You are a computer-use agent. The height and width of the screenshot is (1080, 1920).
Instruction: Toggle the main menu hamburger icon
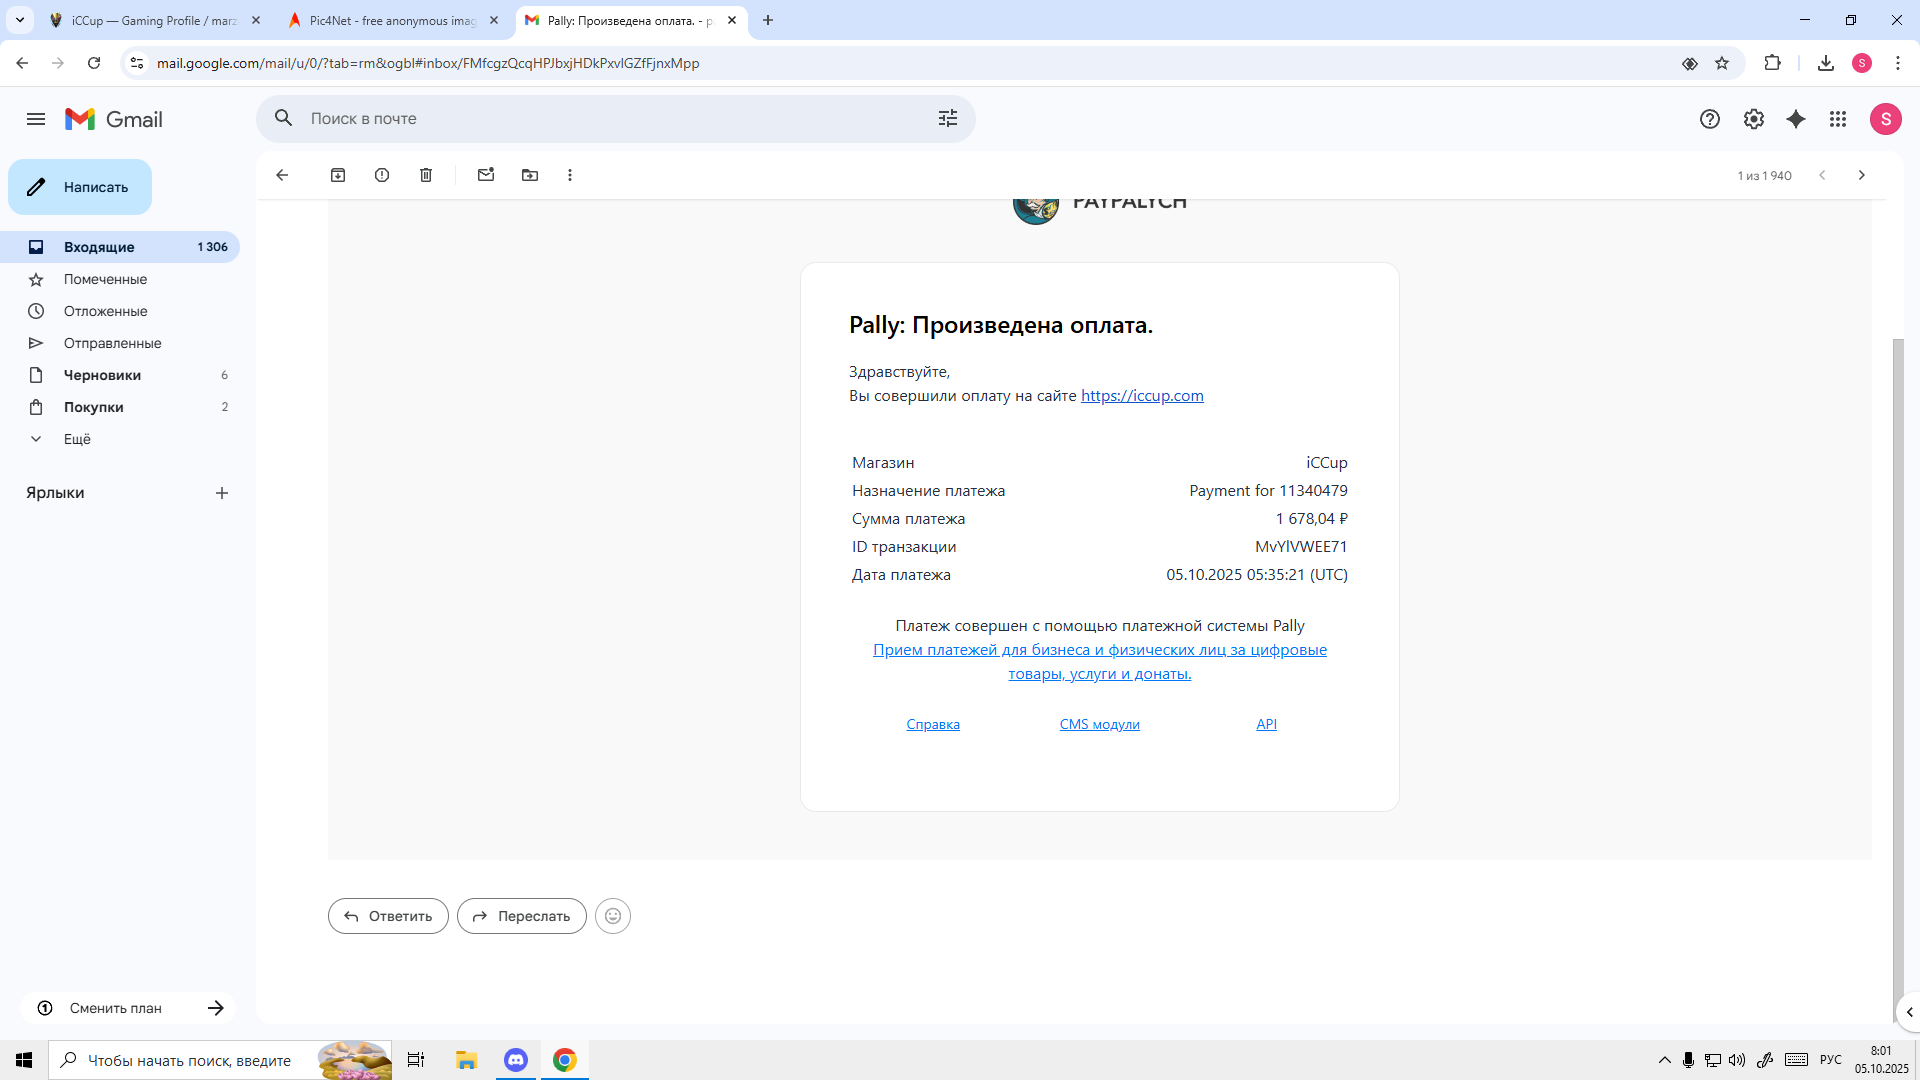(x=36, y=119)
